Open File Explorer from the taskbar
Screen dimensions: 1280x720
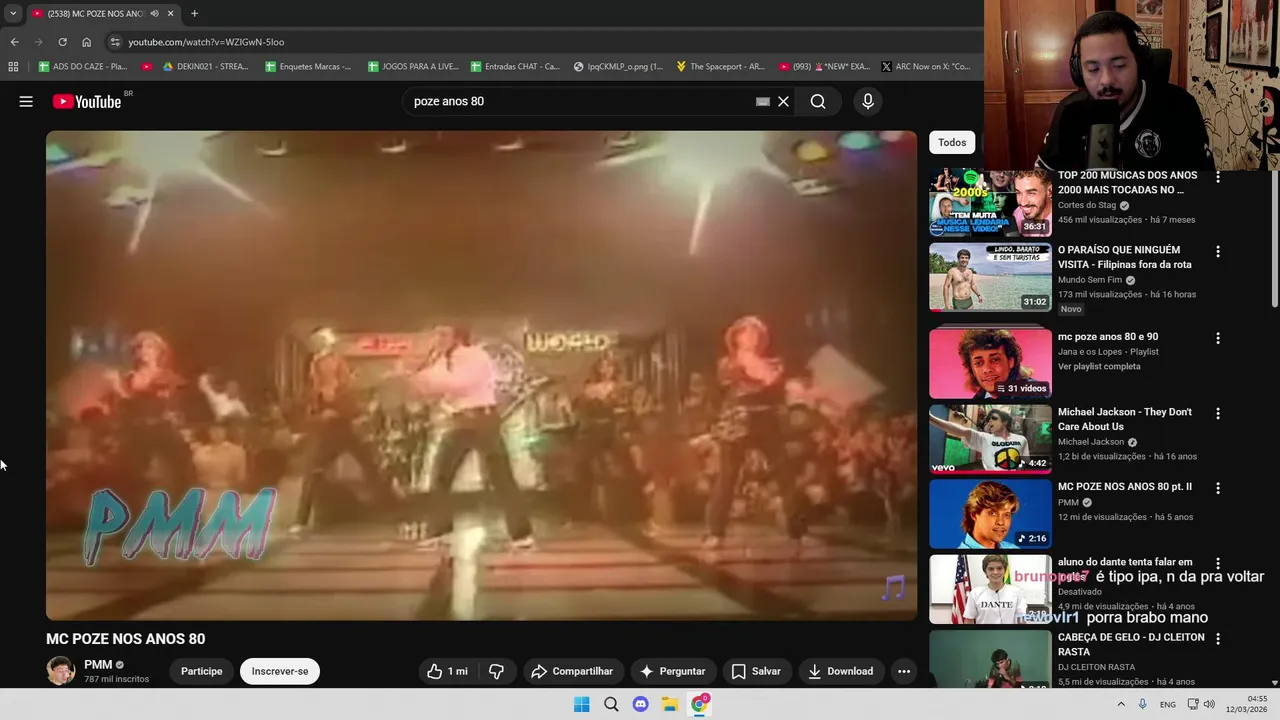click(x=670, y=704)
